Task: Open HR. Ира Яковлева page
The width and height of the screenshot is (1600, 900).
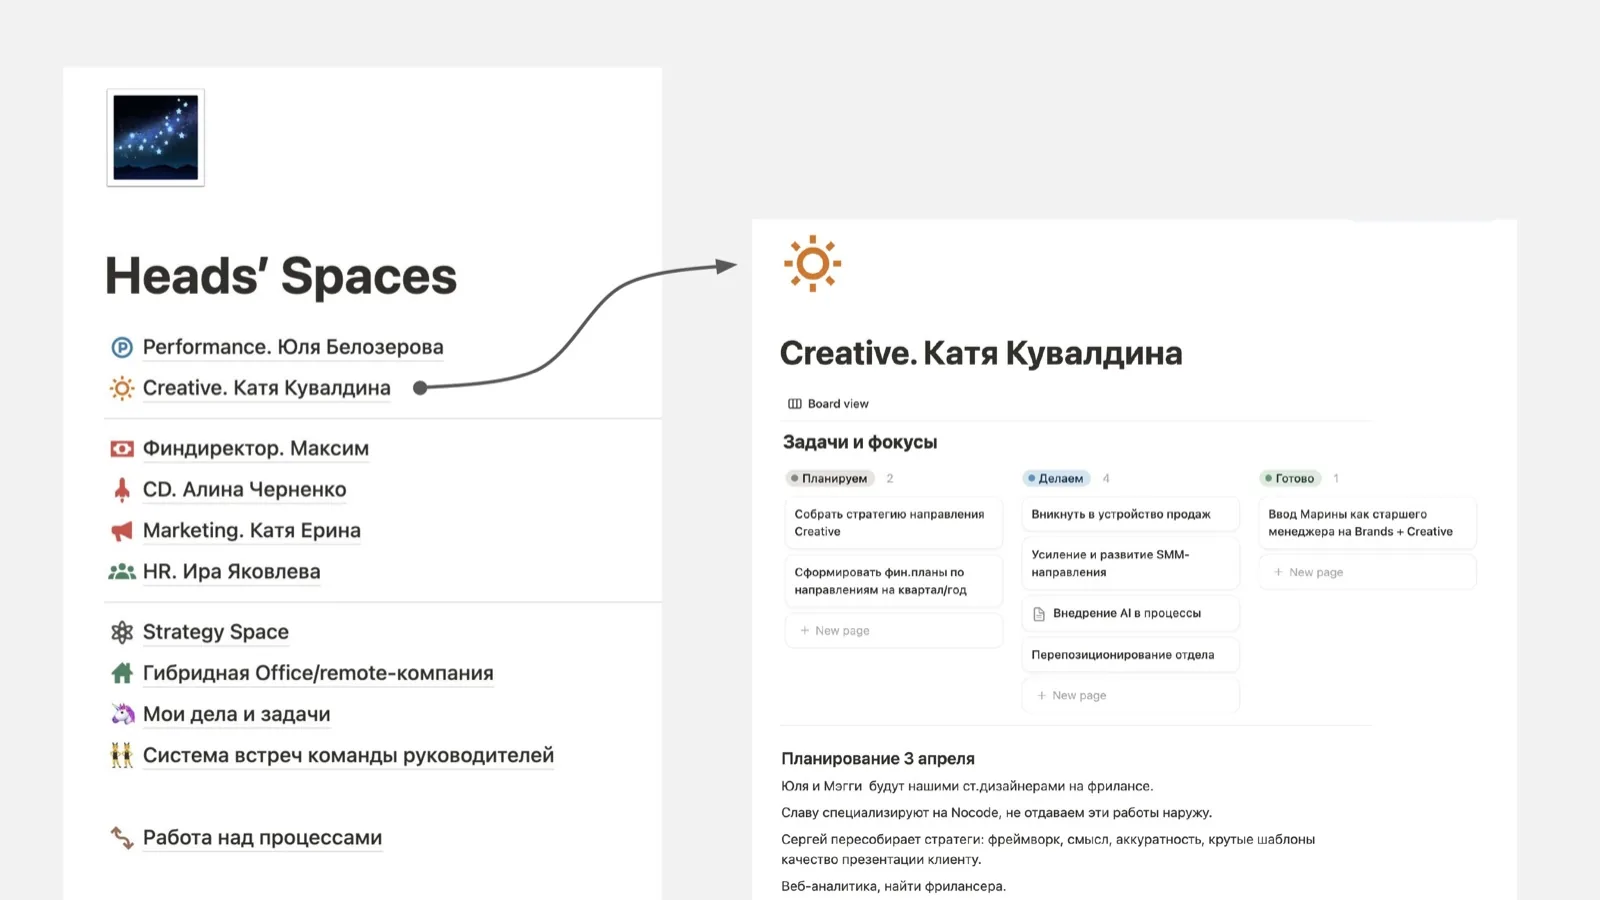Action: click(232, 572)
